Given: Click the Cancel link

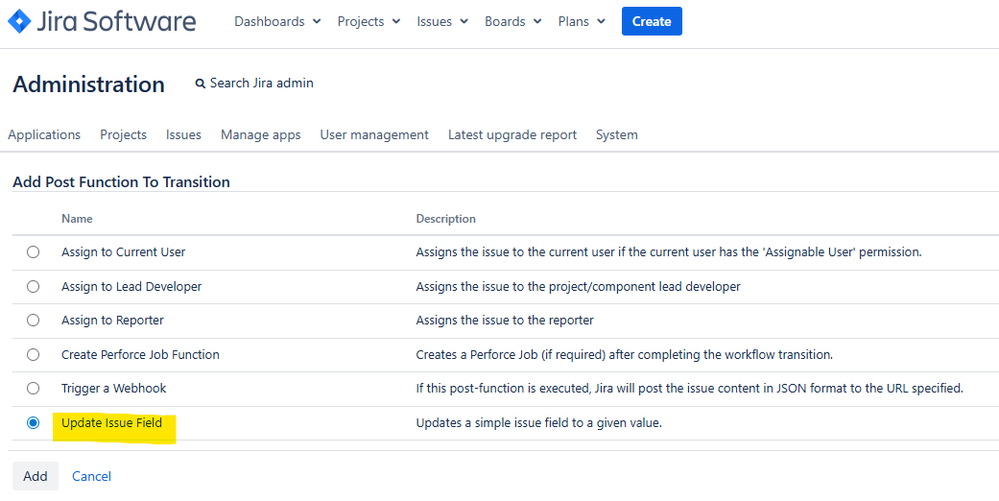Looking at the screenshot, I should pyautogui.click(x=92, y=476).
